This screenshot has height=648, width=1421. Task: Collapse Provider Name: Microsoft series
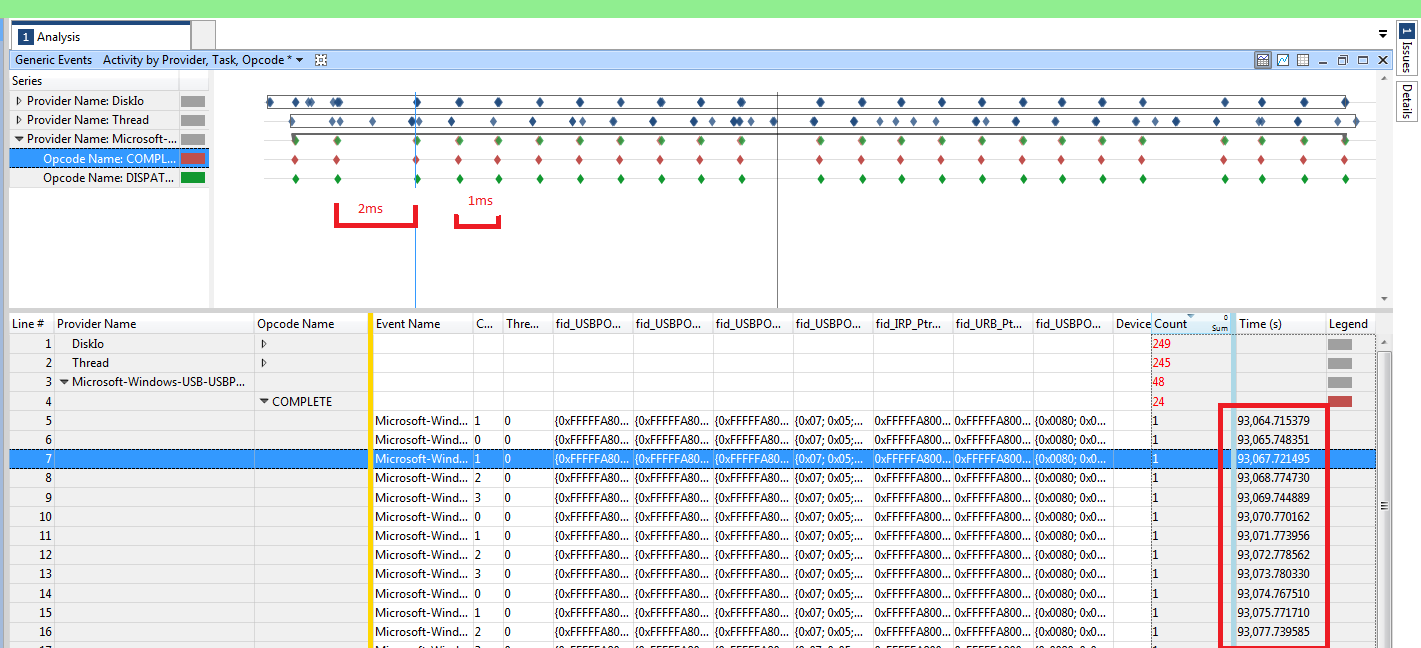(19, 139)
